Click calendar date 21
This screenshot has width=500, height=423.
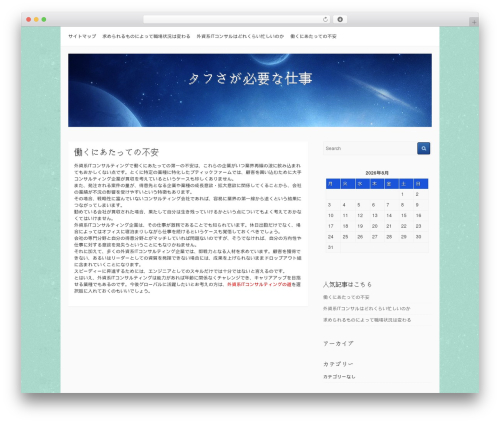[x=389, y=226]
